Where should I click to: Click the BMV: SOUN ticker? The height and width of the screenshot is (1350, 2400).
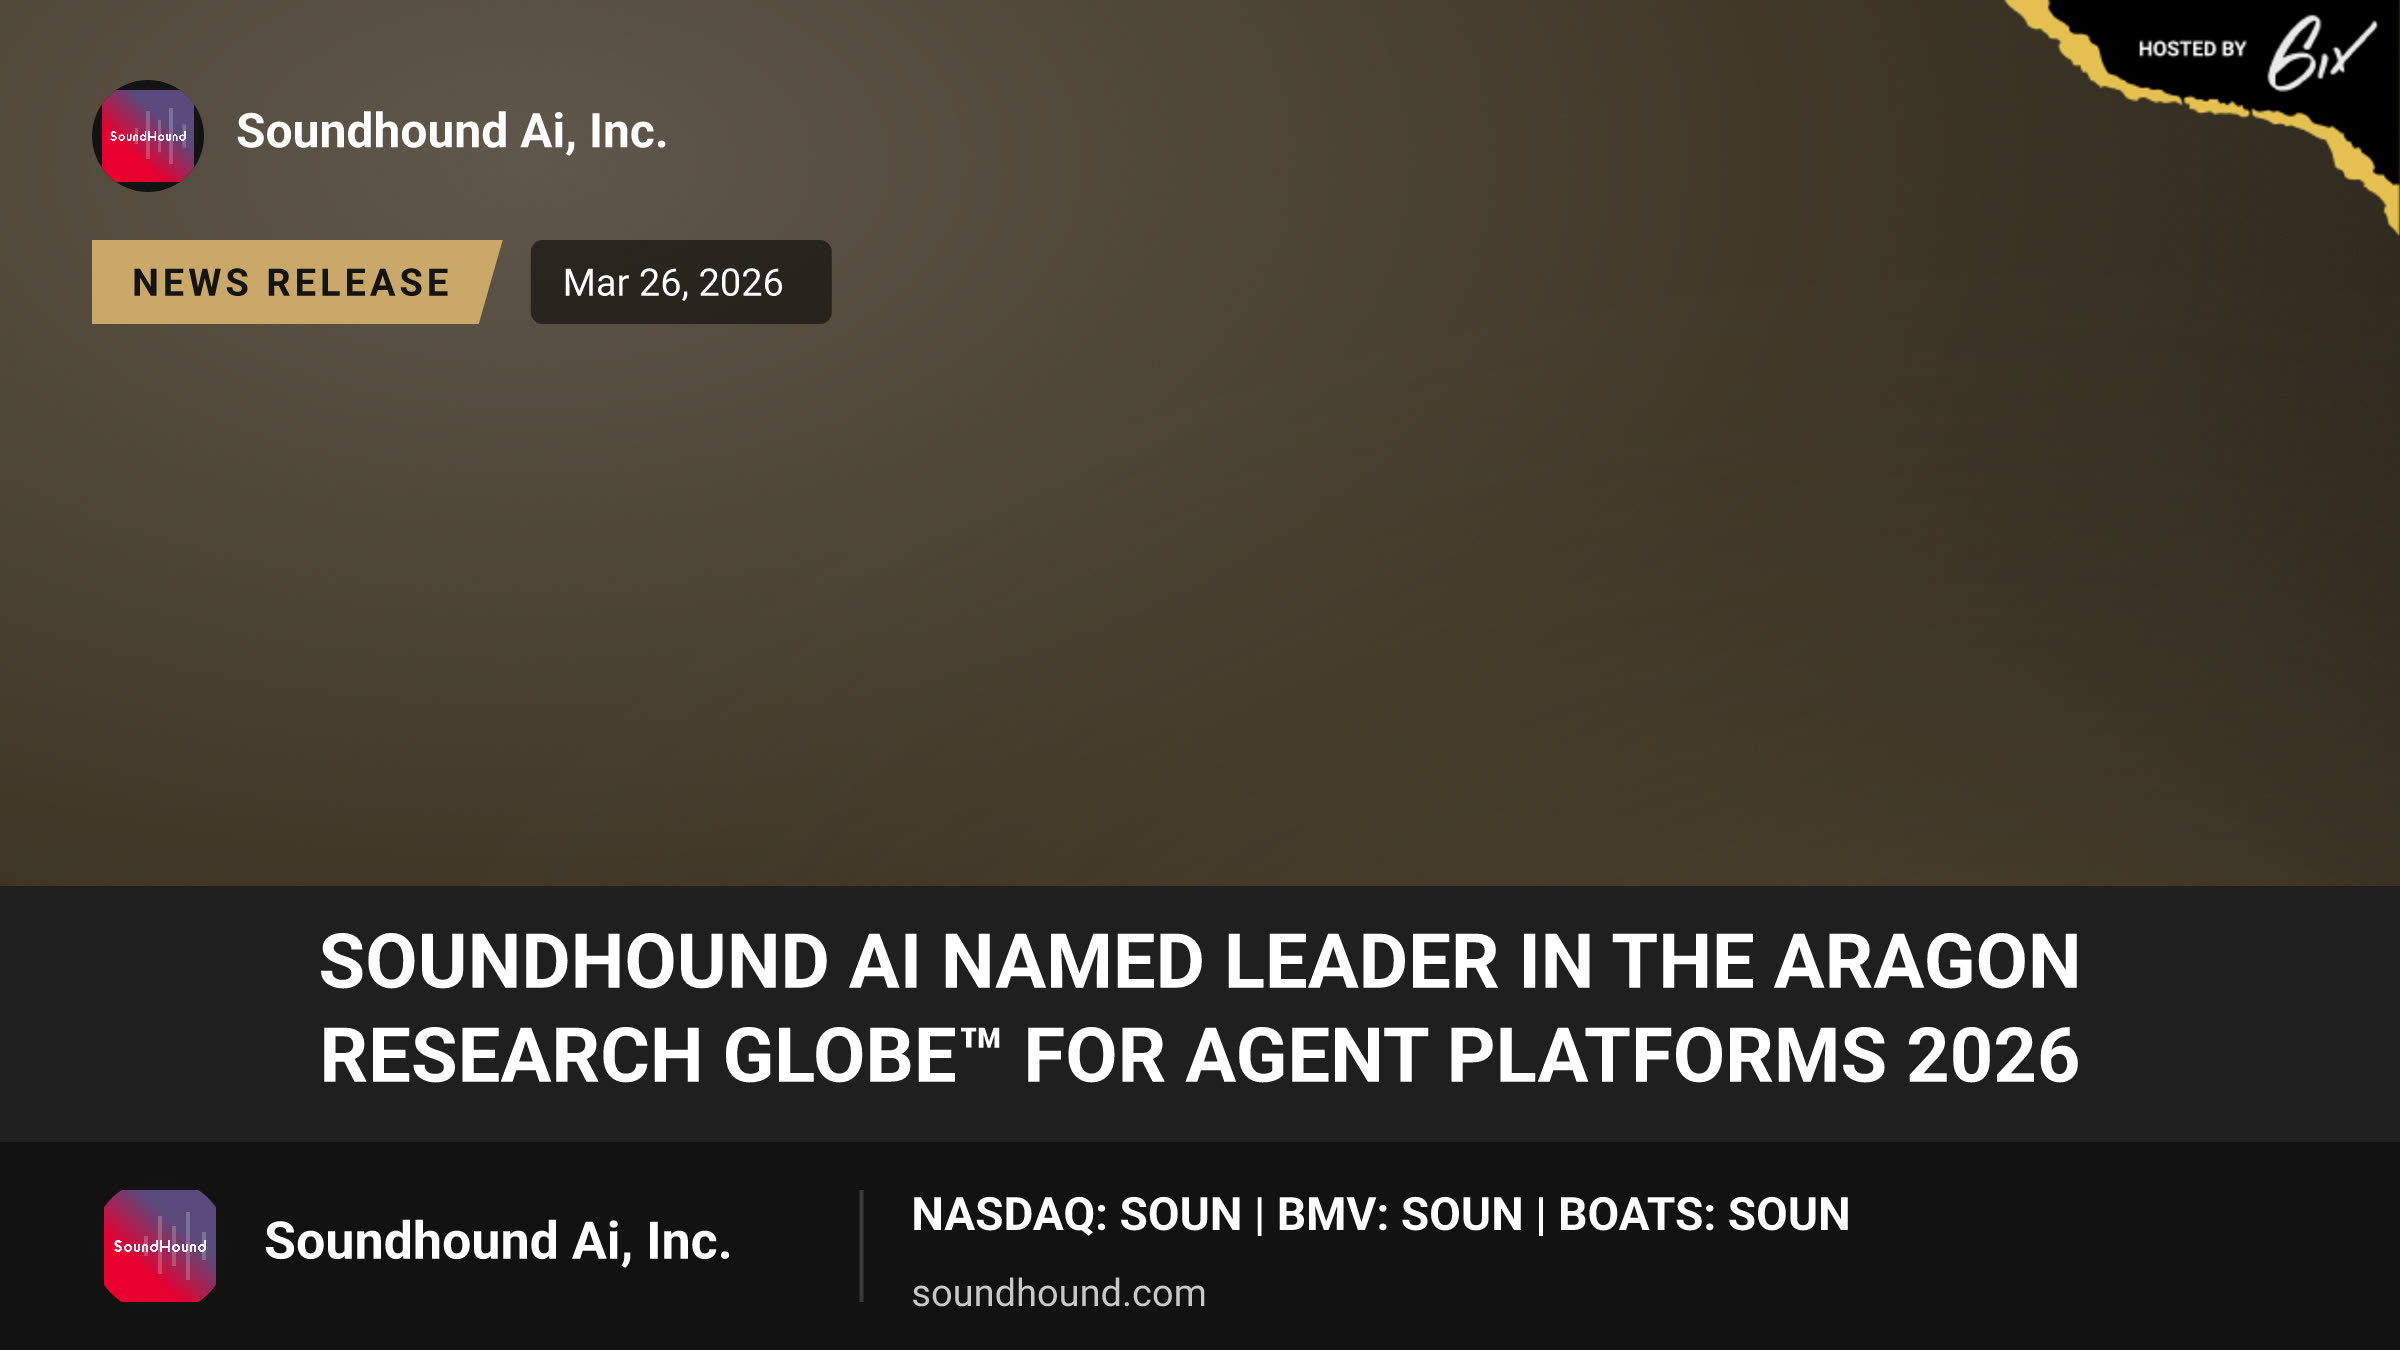(1400, 1215)
